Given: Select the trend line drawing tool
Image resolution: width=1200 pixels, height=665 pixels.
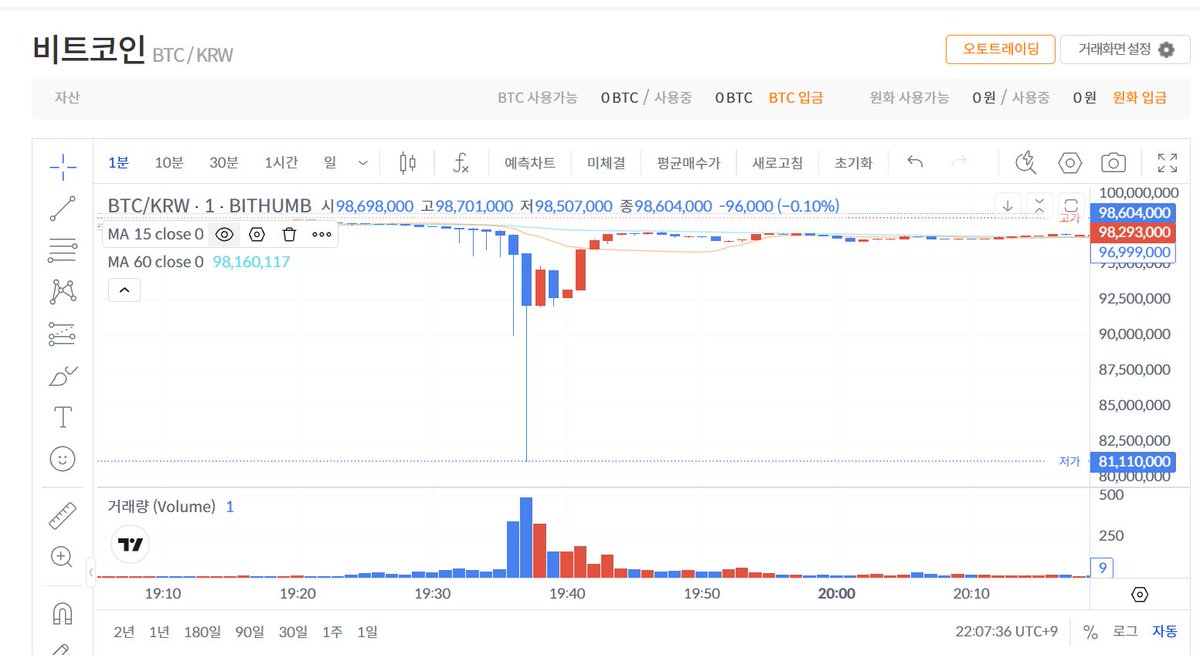Looking at the screenshot, I should 63,208.
